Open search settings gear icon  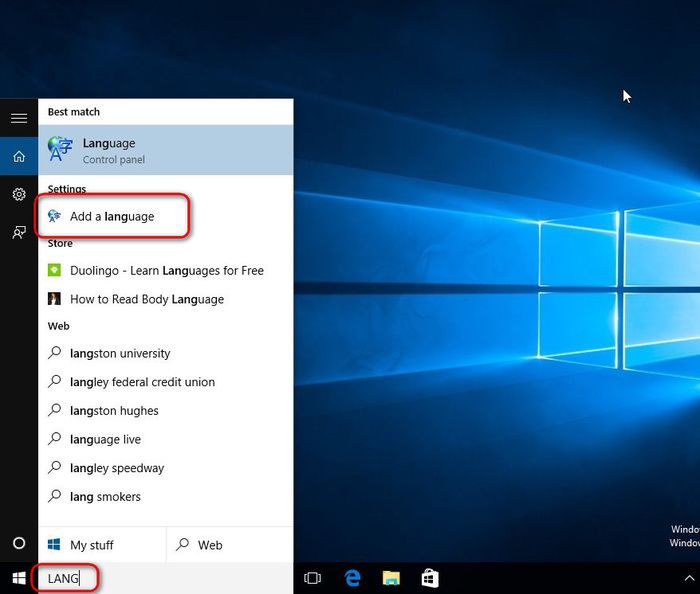tap(18, 194)
